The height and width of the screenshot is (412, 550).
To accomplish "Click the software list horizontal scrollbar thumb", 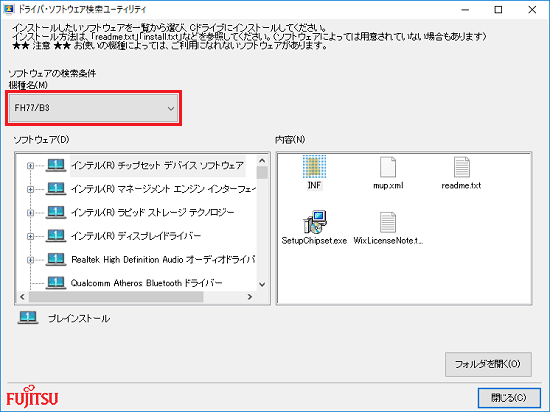I will [116, 297].
